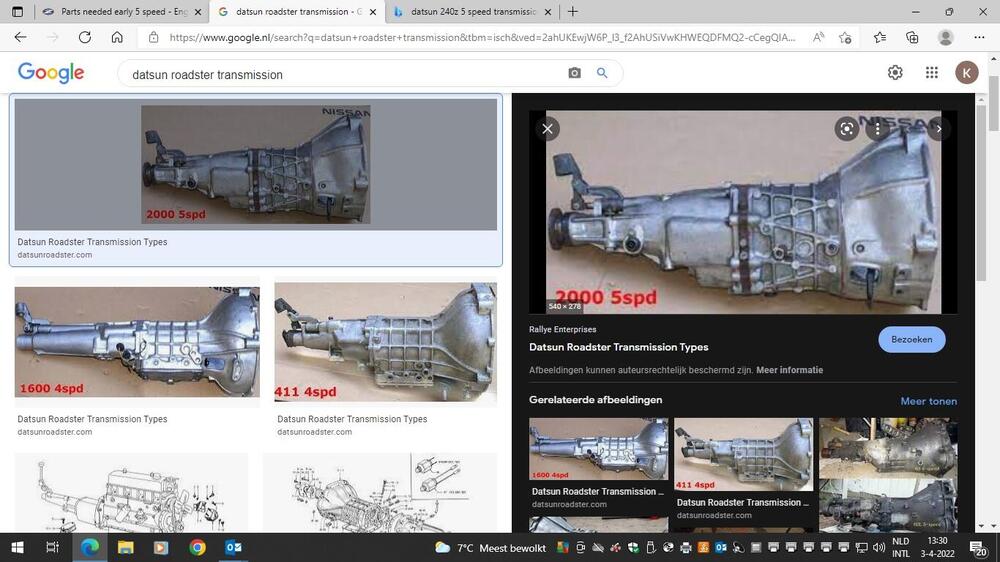
Task: Open related 1600 4spd image in panel
Action: 598,448
